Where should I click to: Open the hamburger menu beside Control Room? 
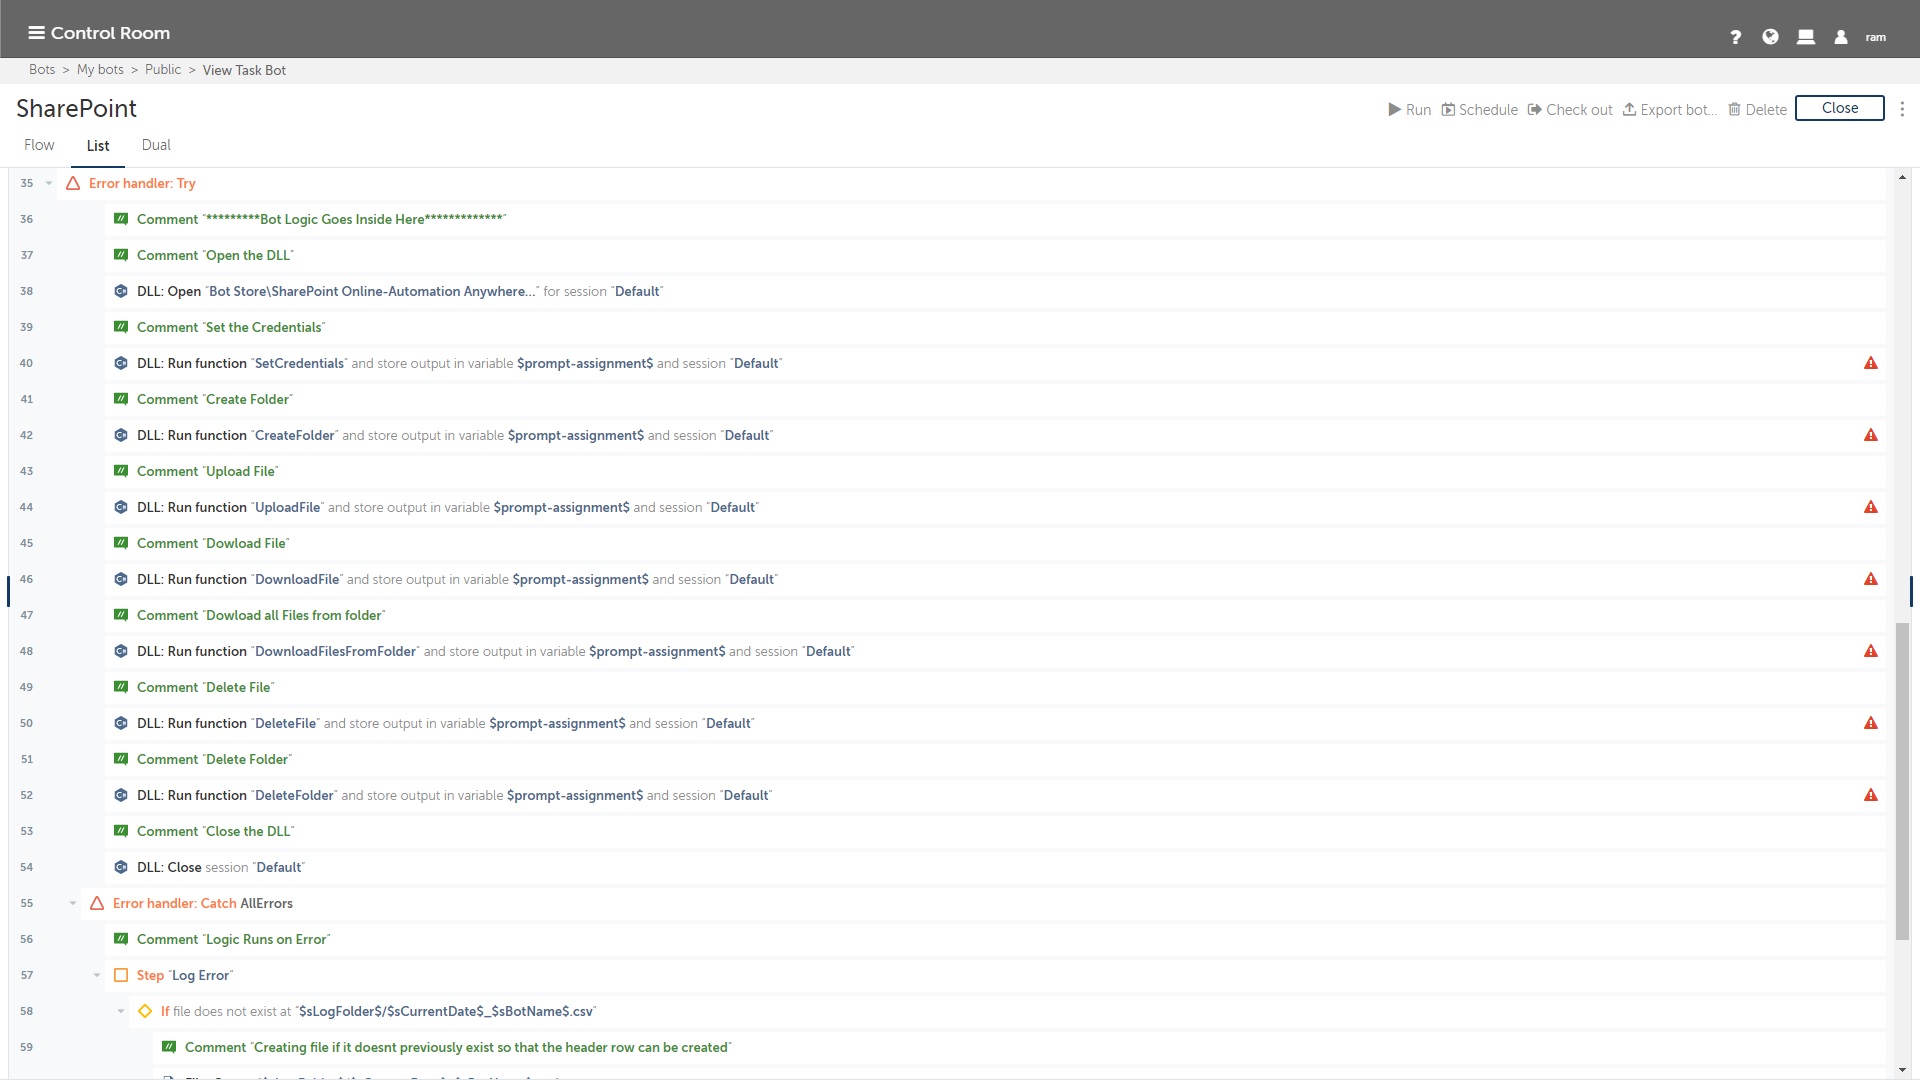click(x=36, y=33)
